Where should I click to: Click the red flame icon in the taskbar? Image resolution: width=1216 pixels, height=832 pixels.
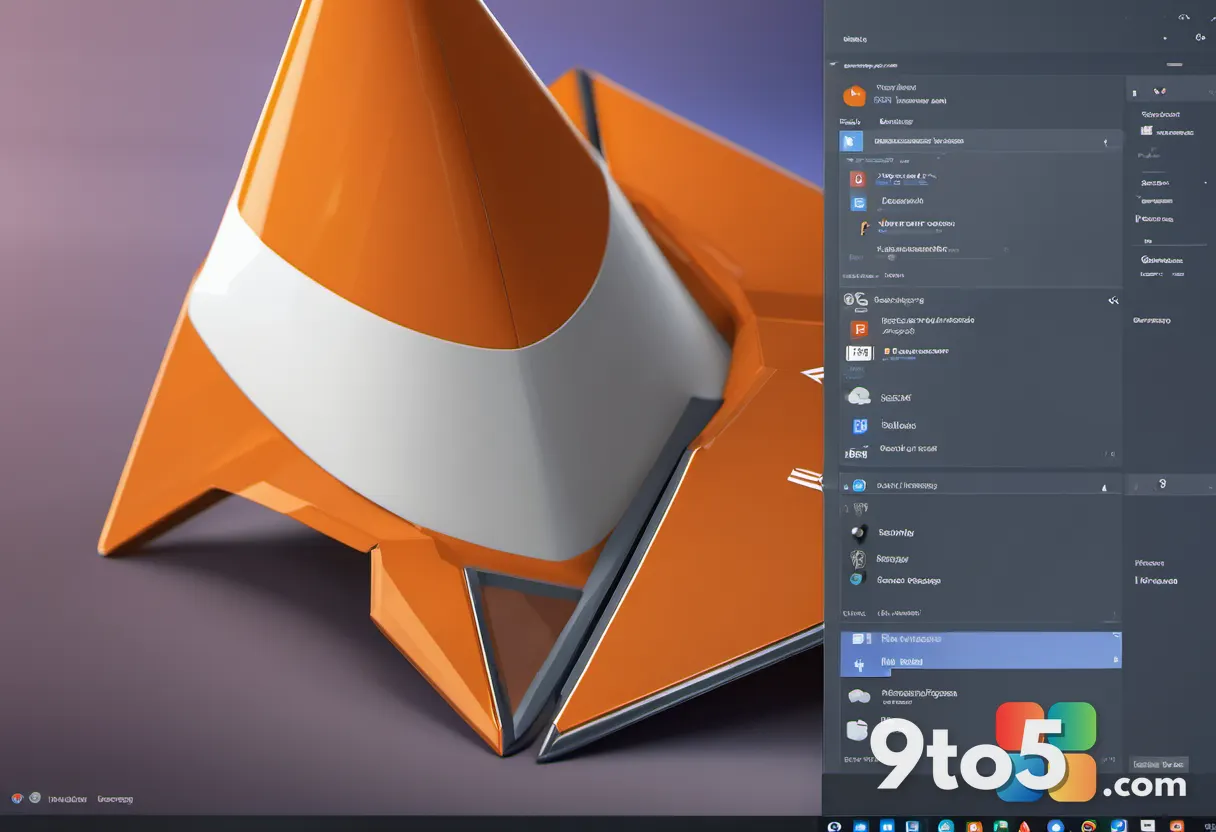(1025, 826)
